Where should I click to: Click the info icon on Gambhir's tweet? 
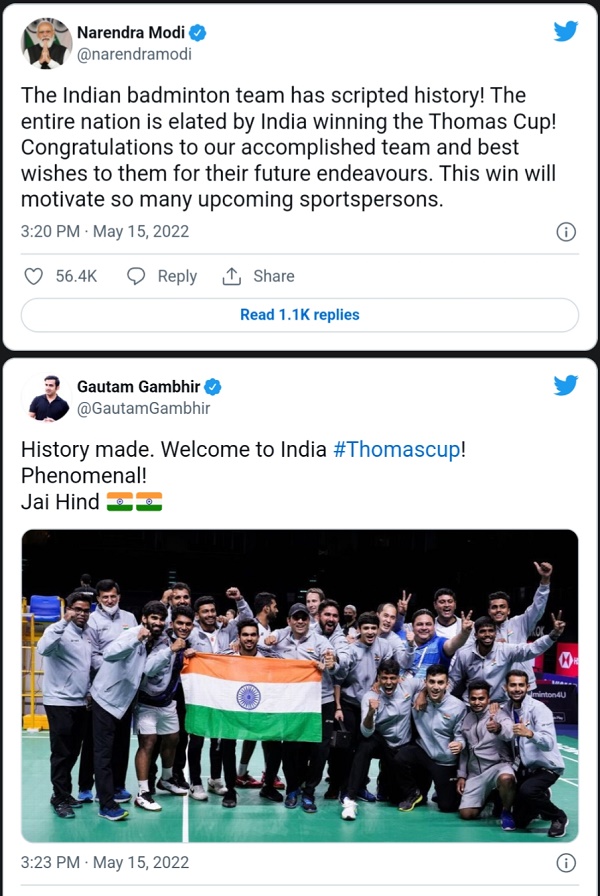click(x=566, y=862)
